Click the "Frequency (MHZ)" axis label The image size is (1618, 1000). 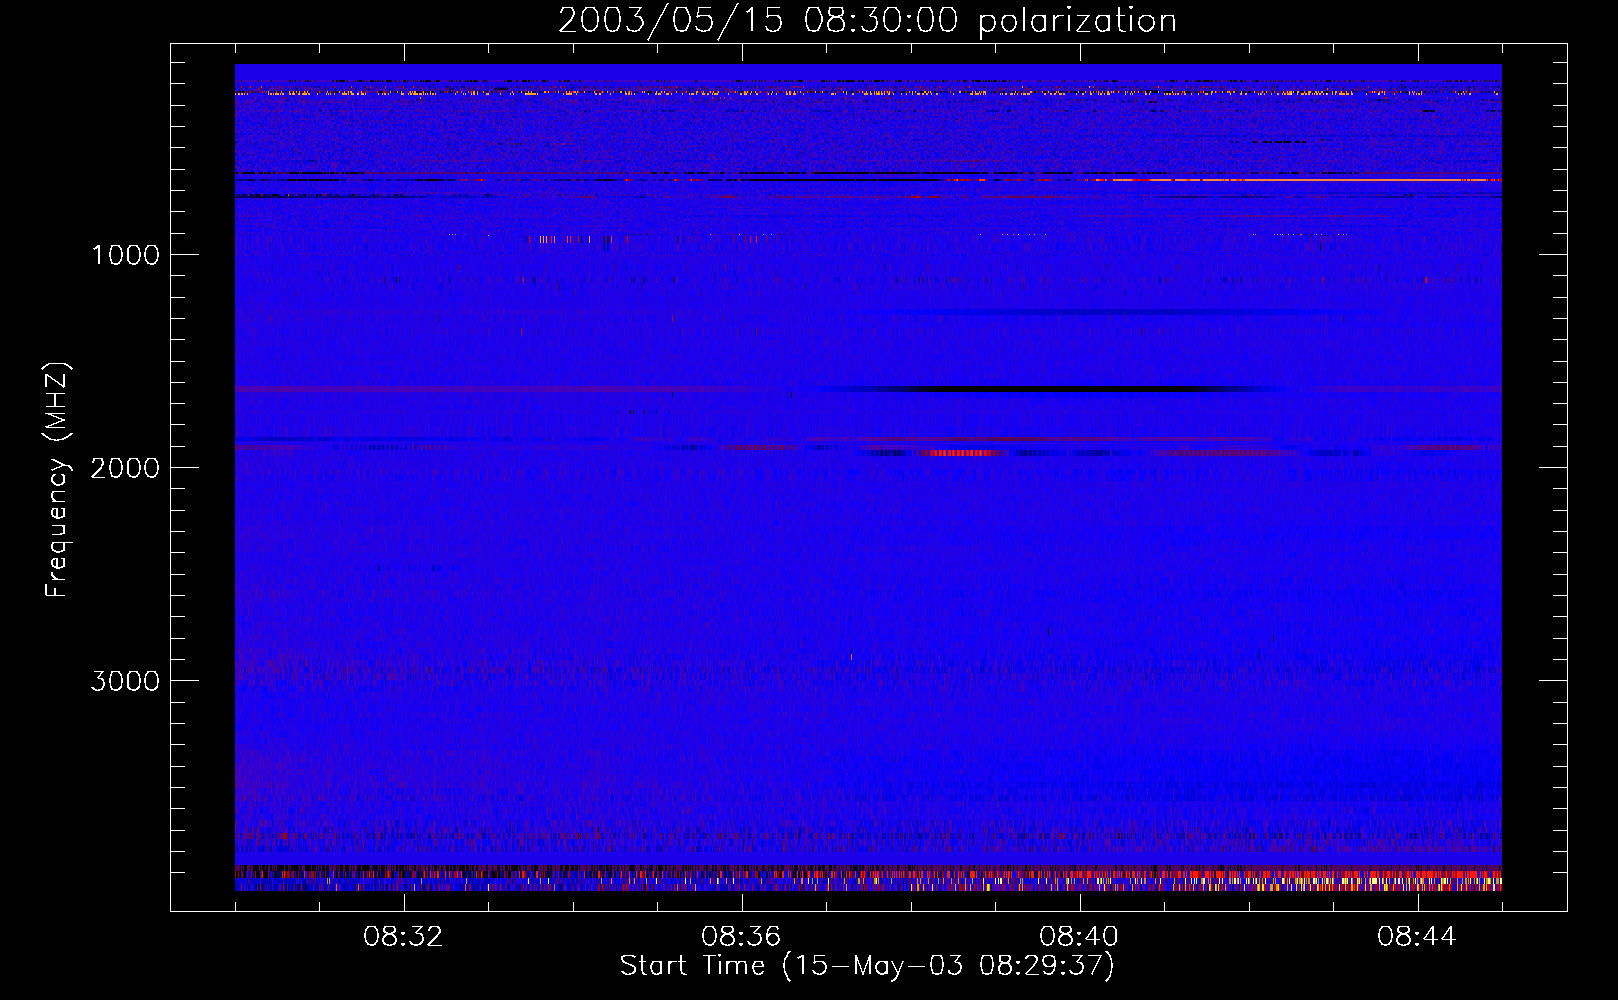[x=57, y=479]
